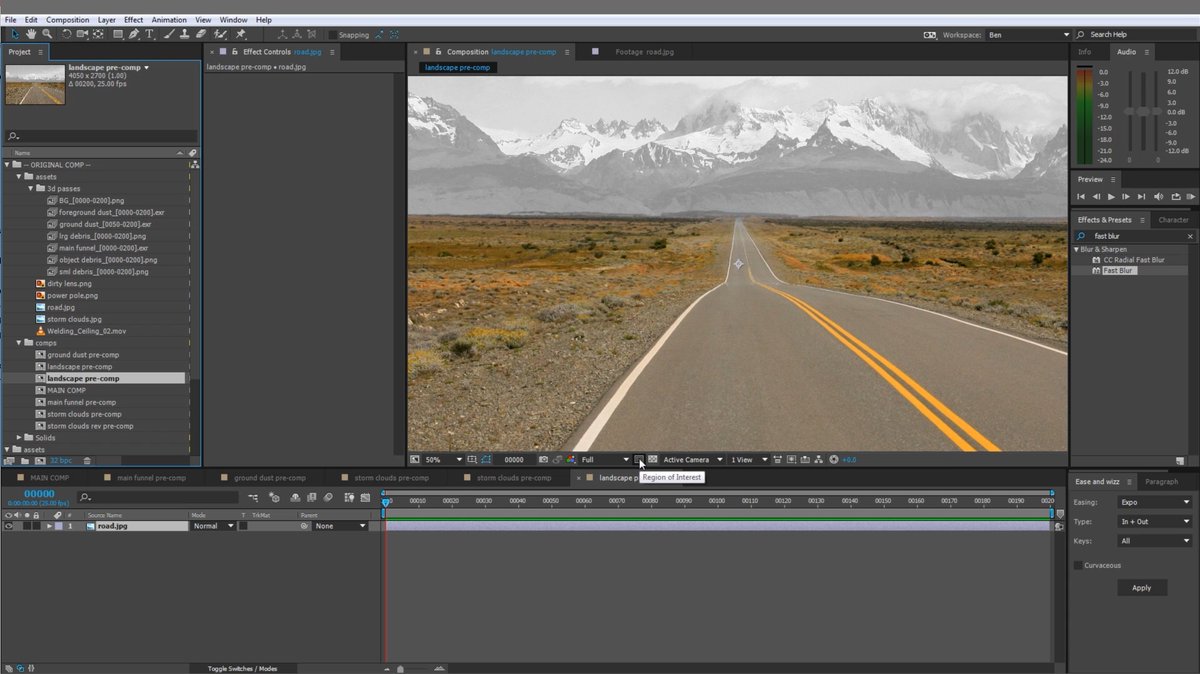The image size is (1200, 674).
Task: Open the Effect menu
Action: pyautogui.click(x=133, y=20)
